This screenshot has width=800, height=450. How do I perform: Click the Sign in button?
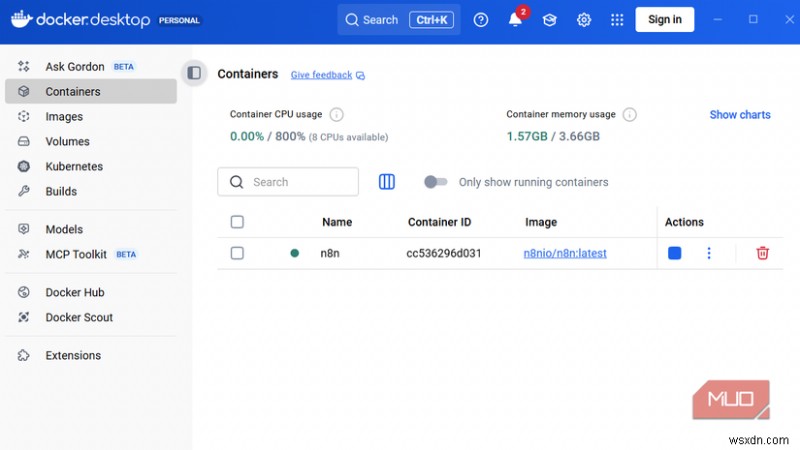click(x=664, y=19)
